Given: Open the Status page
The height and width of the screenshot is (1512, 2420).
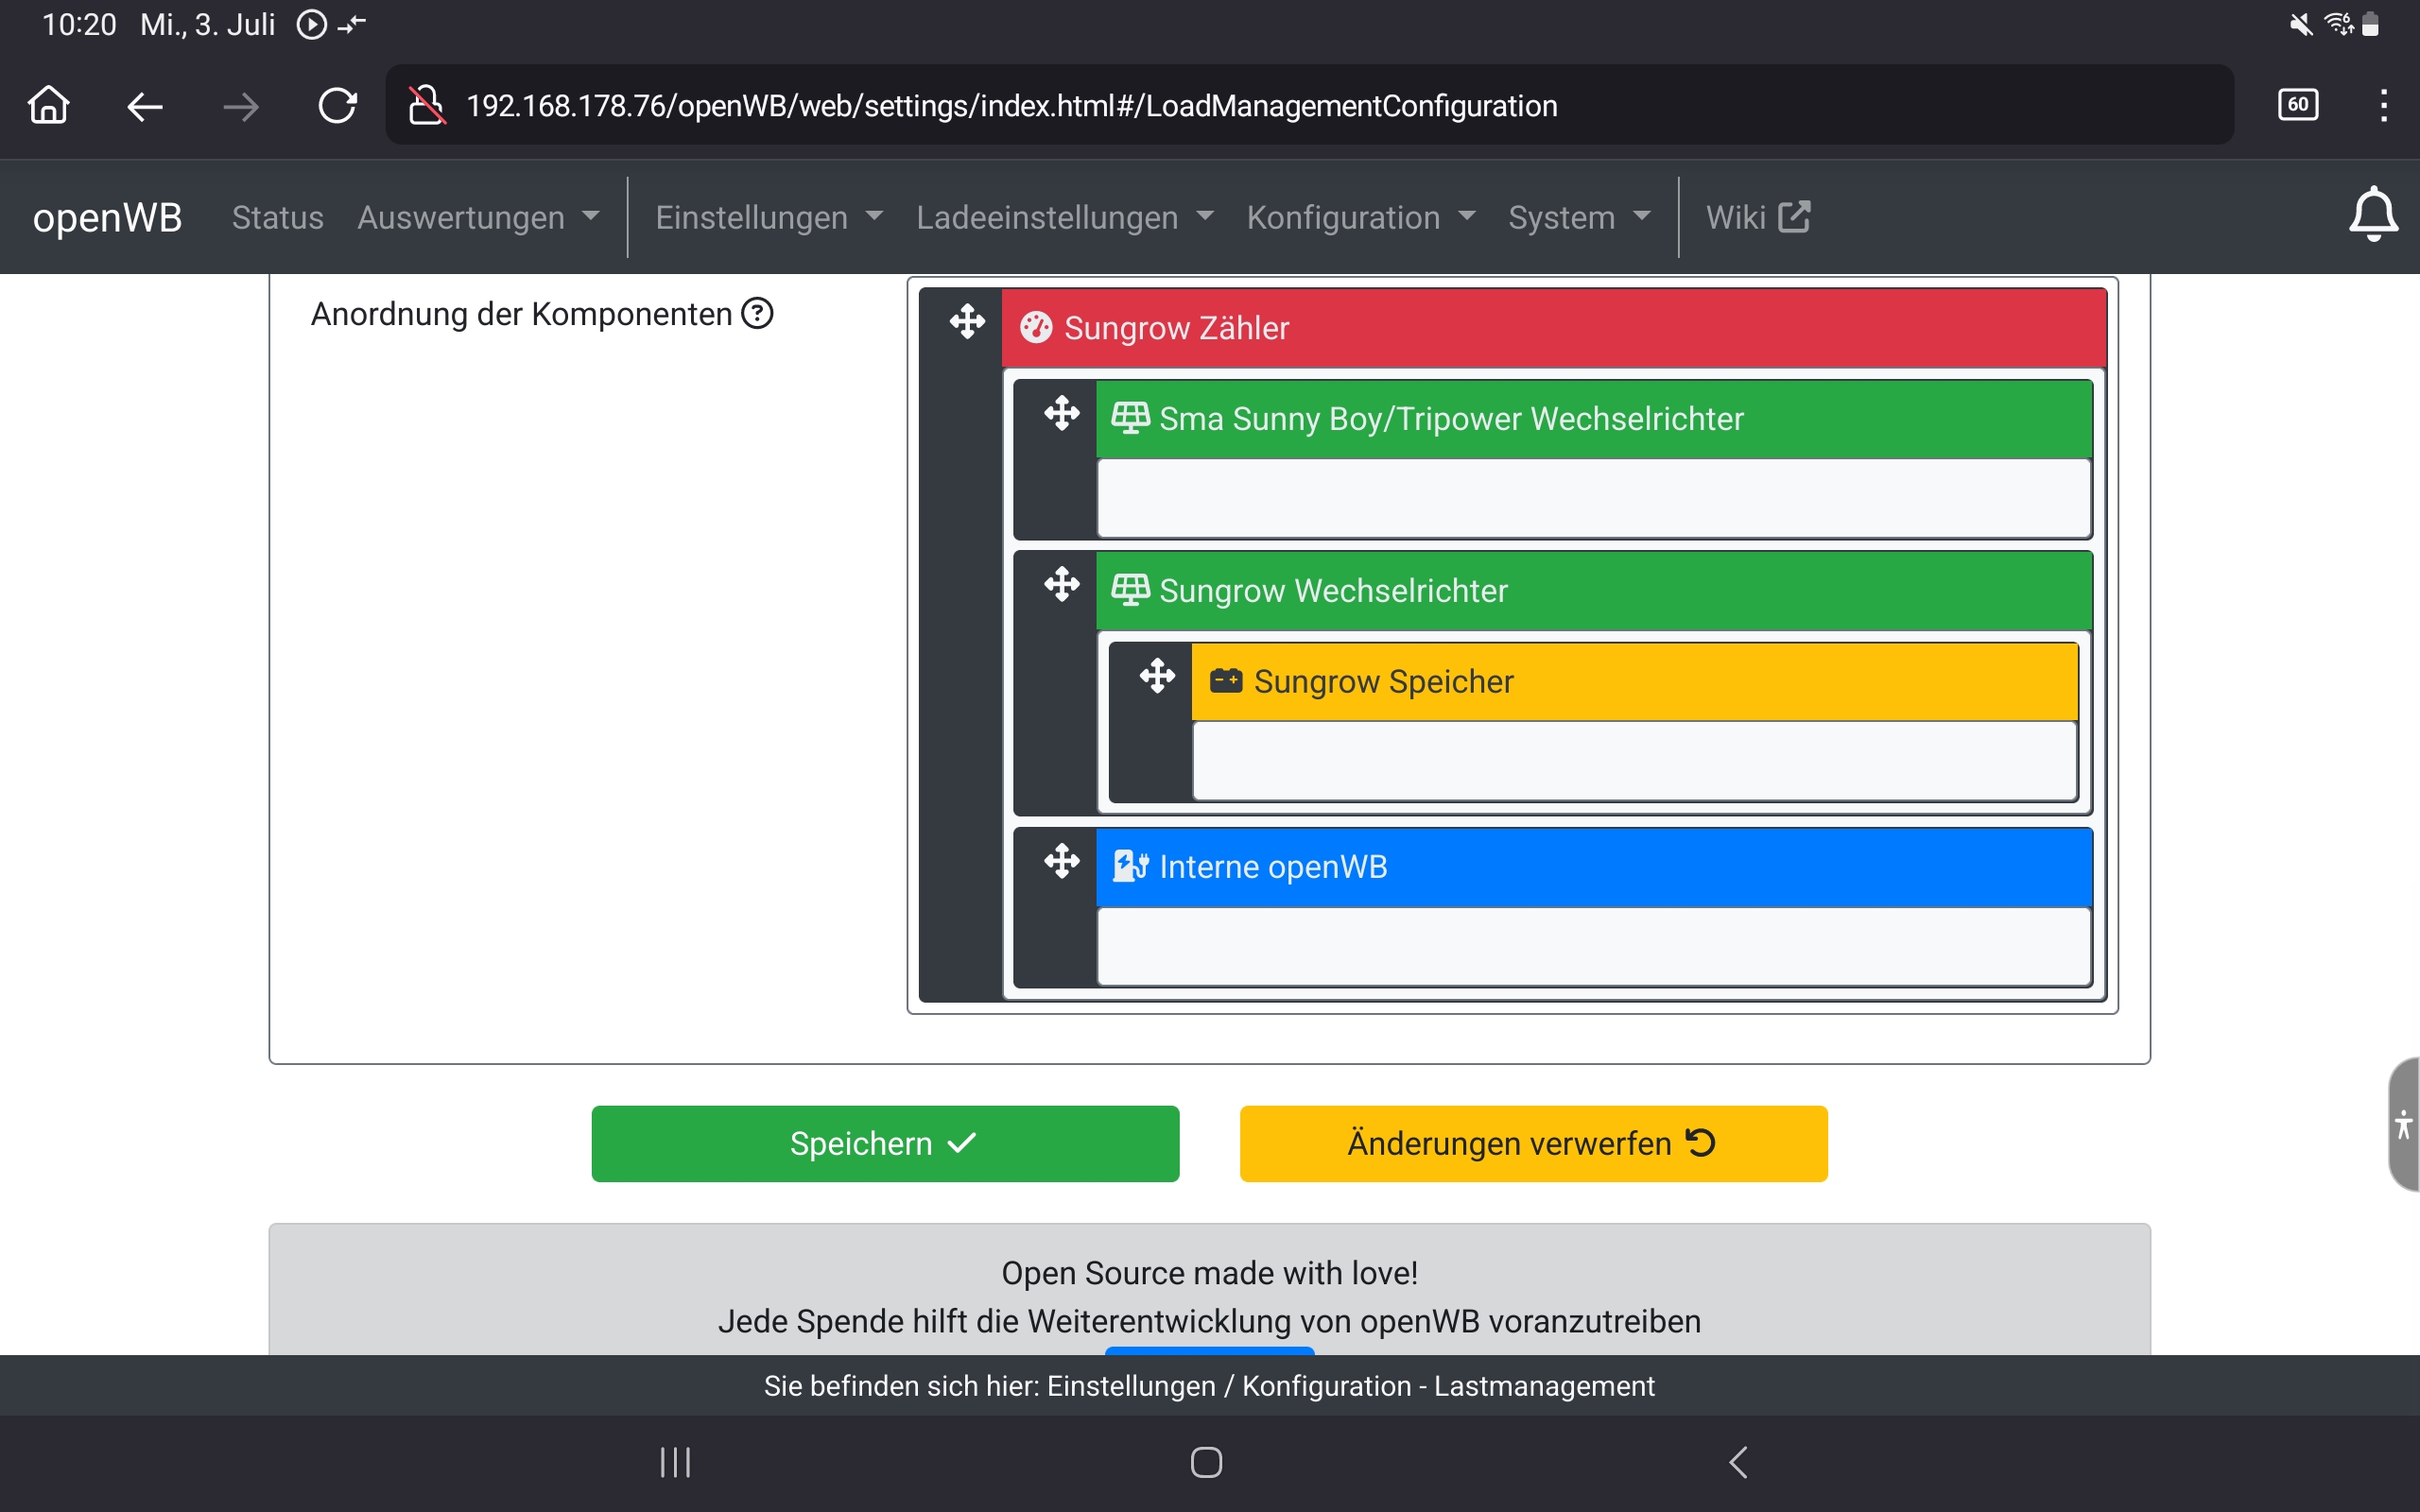Looking at the screenshot, I should pyautogui.click(x=277, y=217).
